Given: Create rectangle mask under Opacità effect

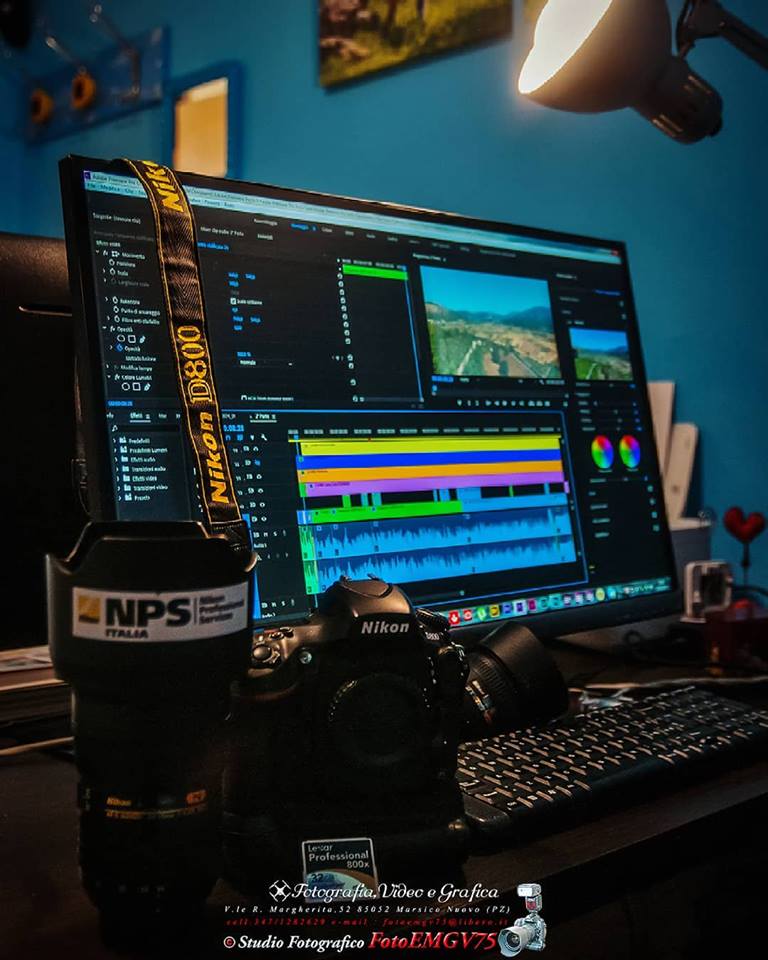Looking at the screenshot, I should click(x=131, y=339).
